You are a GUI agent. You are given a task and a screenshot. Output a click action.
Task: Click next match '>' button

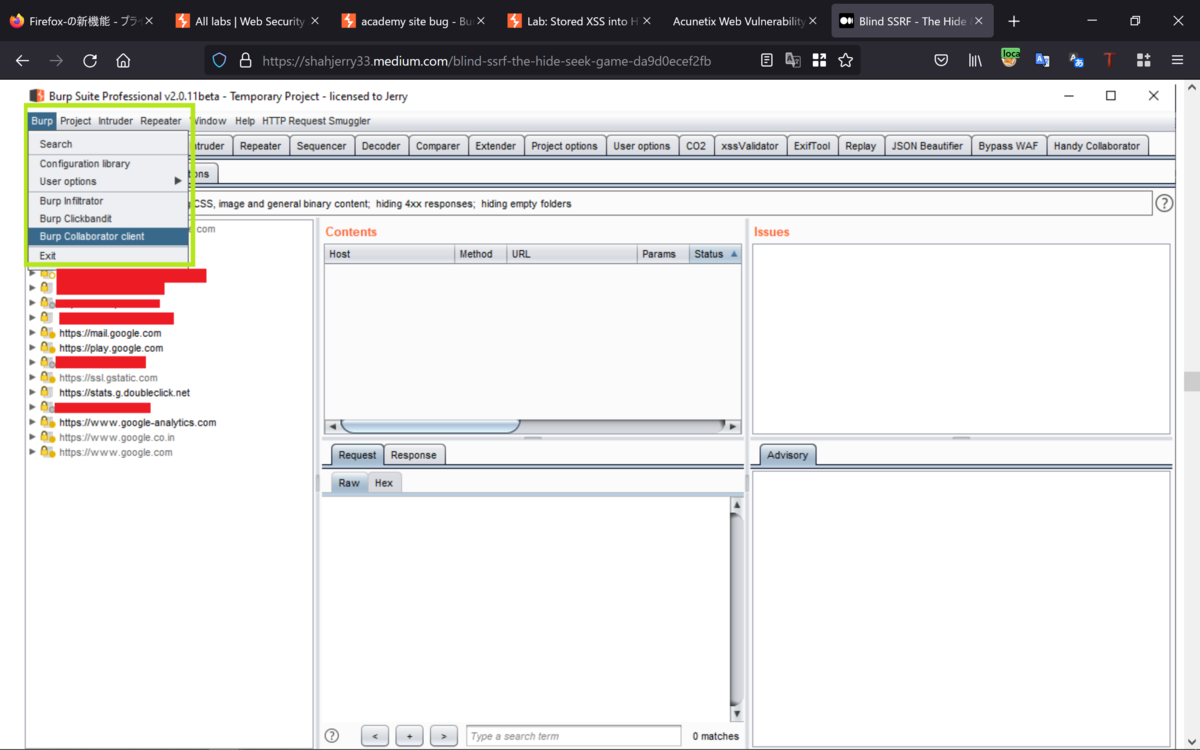444,736
